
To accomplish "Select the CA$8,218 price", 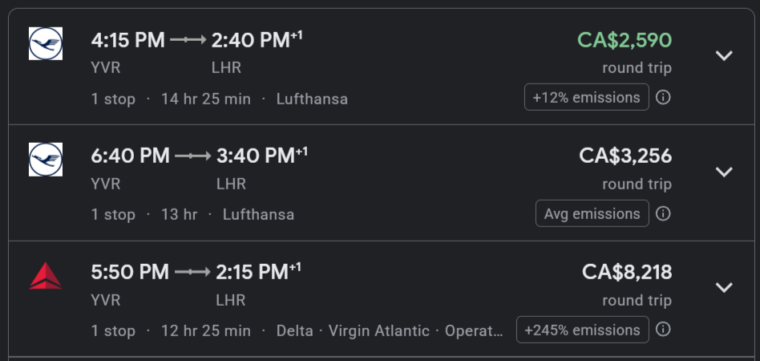I will tap(627, 272).
